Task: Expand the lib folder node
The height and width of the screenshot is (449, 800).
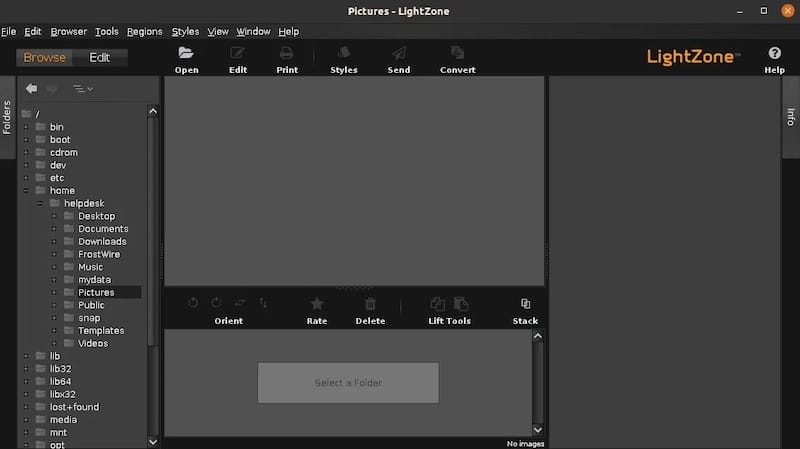Action: 26,356
